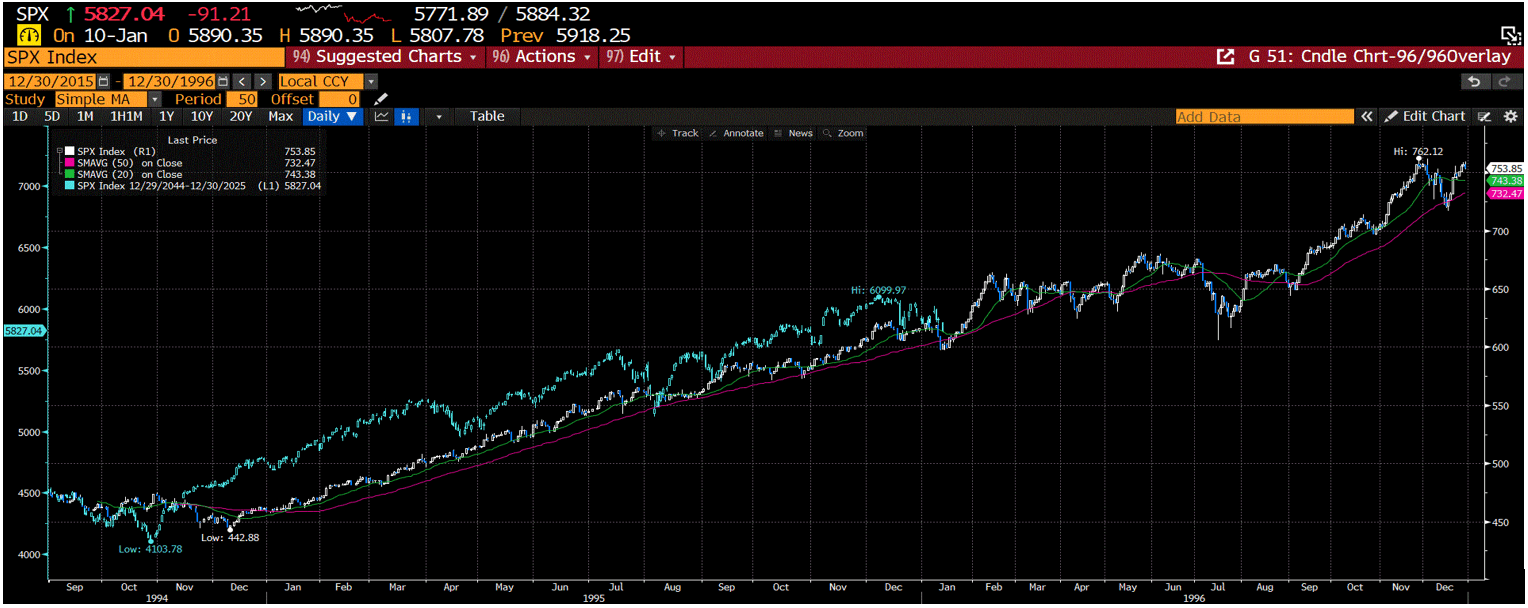Click the pink SMAVG (50) color swatch
This screenshot has height=608, width=1528.
click(70, 162)
